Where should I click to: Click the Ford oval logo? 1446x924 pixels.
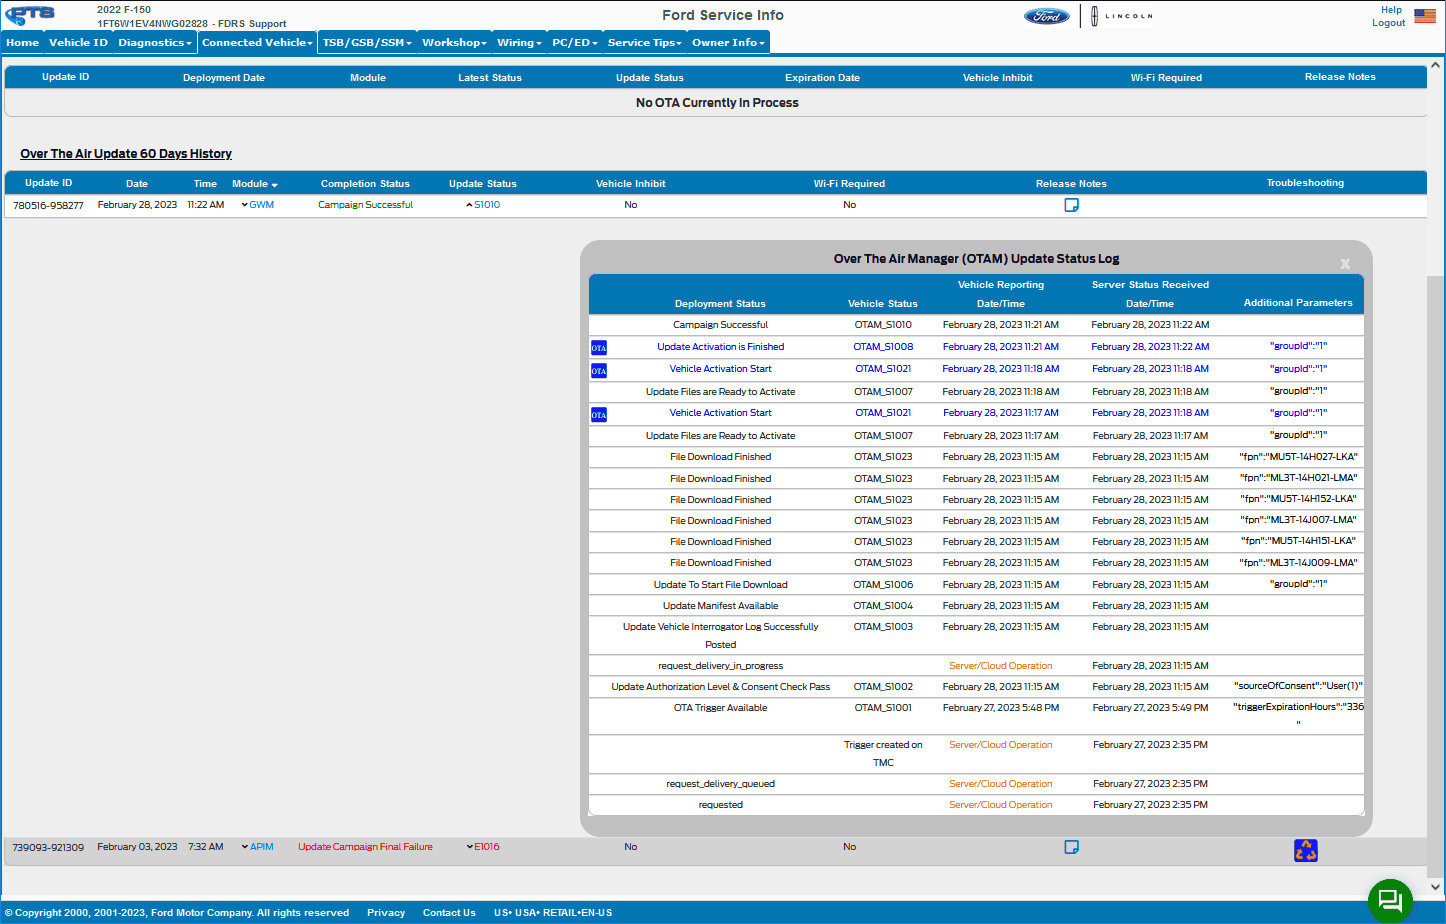click(1046, 16)
